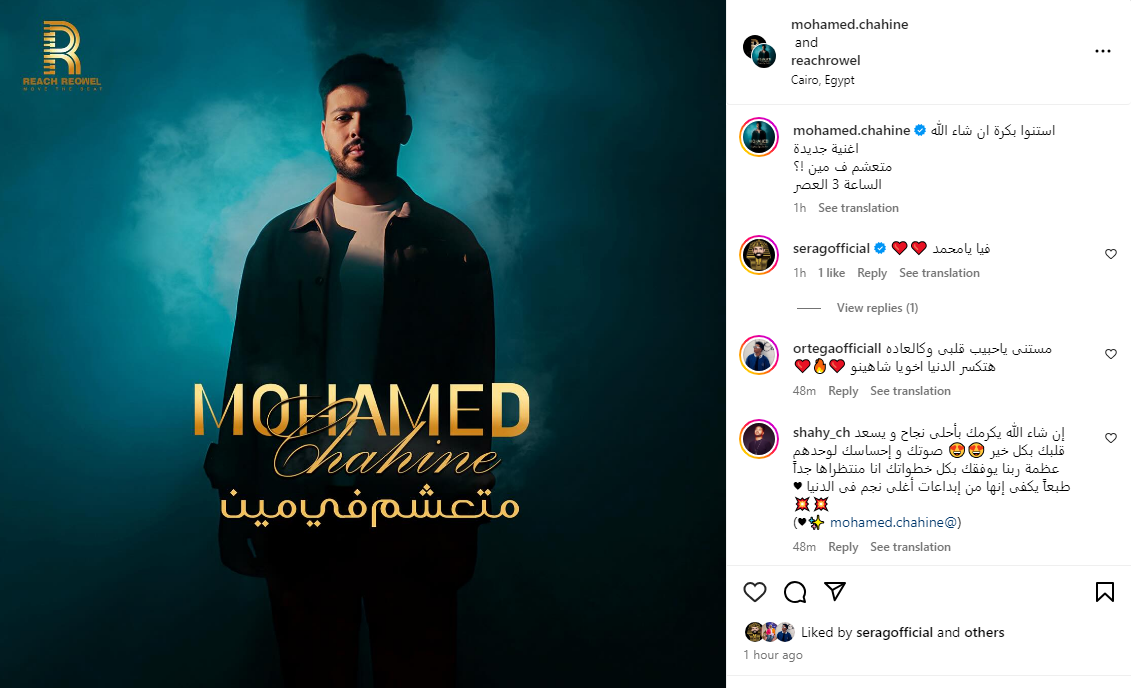1131x688 pixels.
Task: Open more options three-dot menu
Action: (x=1103, y=51)
